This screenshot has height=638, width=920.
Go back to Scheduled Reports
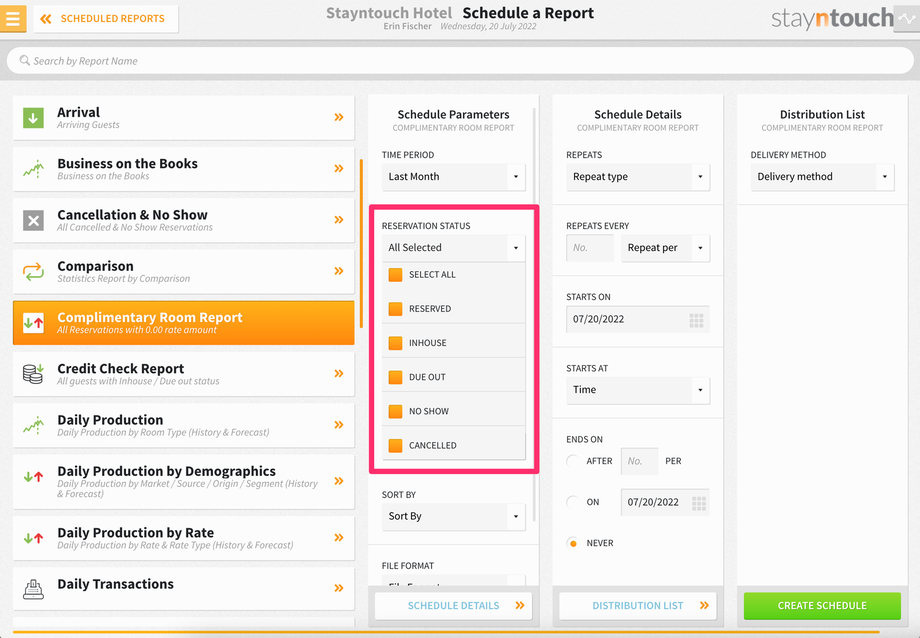106,19
